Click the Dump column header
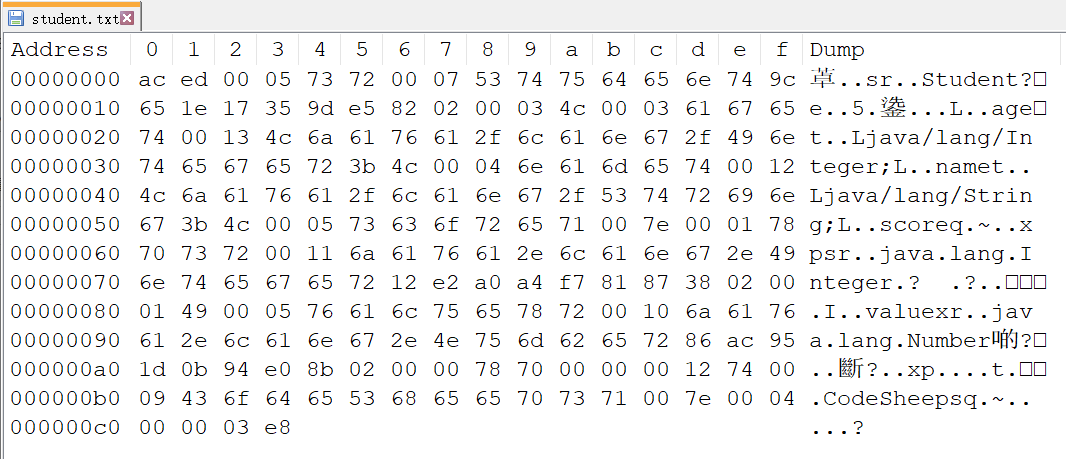Image resolution: width=1066 pixels, height=459 pixels. click(837, 50)
